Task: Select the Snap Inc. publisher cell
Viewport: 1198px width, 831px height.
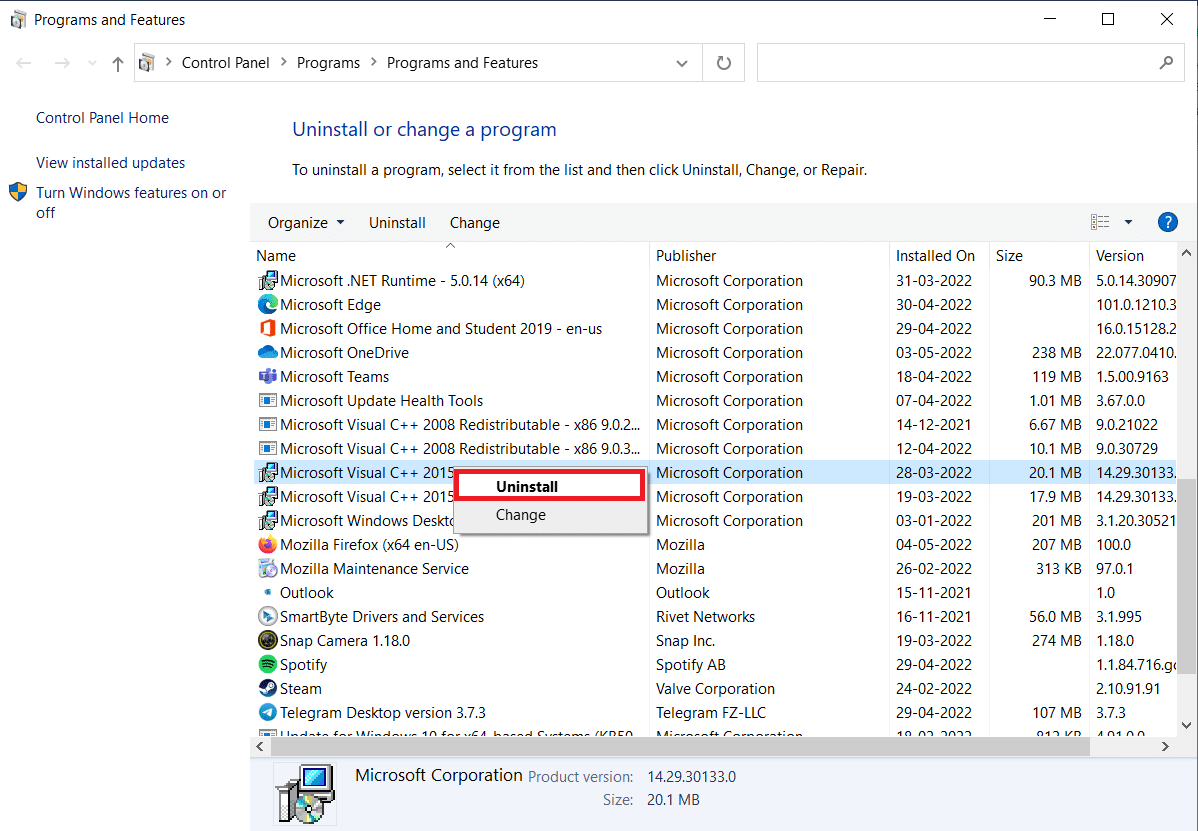Action: pyautogui.click(x=685, y=641)
